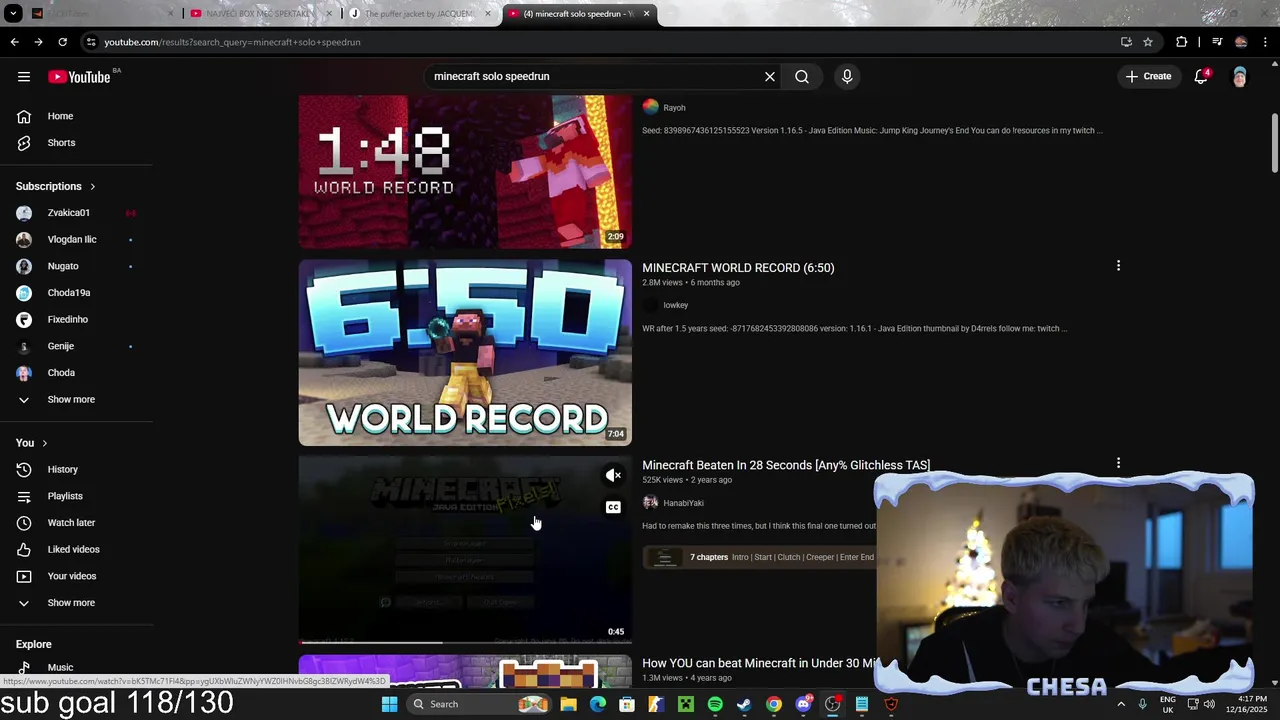Unmute the 28 Seconds video preview
This screenshot has height=720, width=1280.
(x=613, y=476)
